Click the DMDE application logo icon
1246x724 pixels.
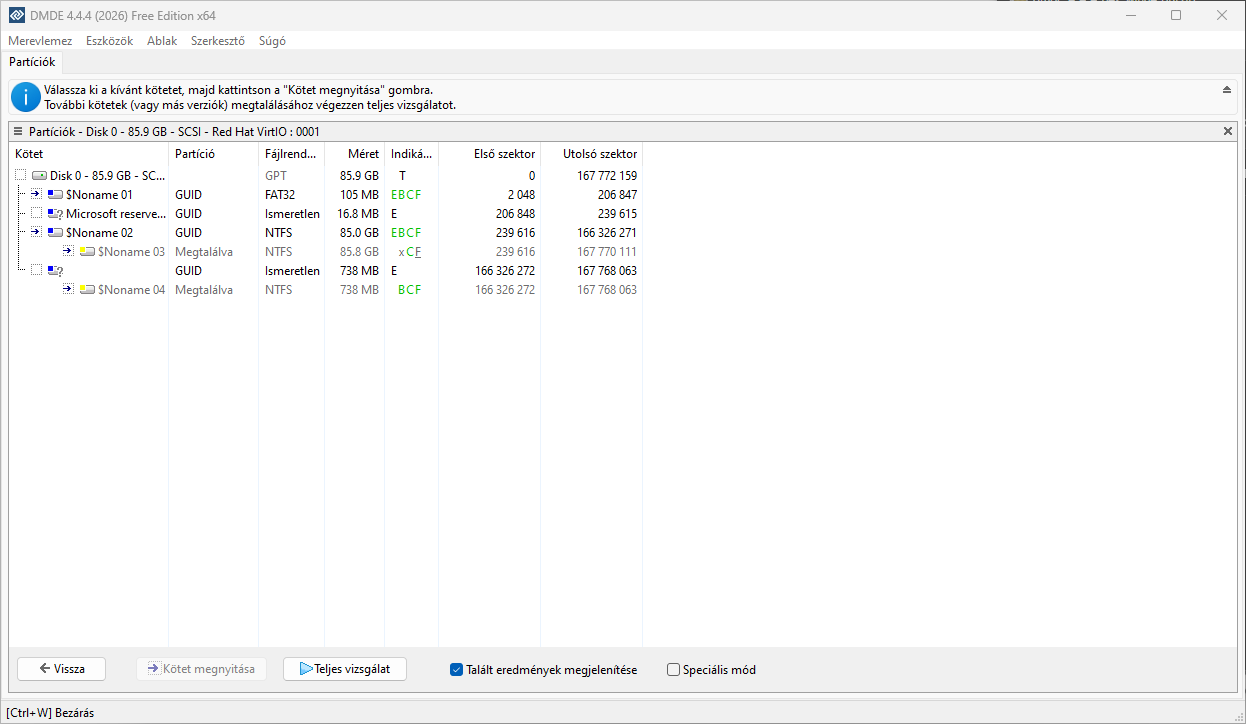[x=16, y=15]
